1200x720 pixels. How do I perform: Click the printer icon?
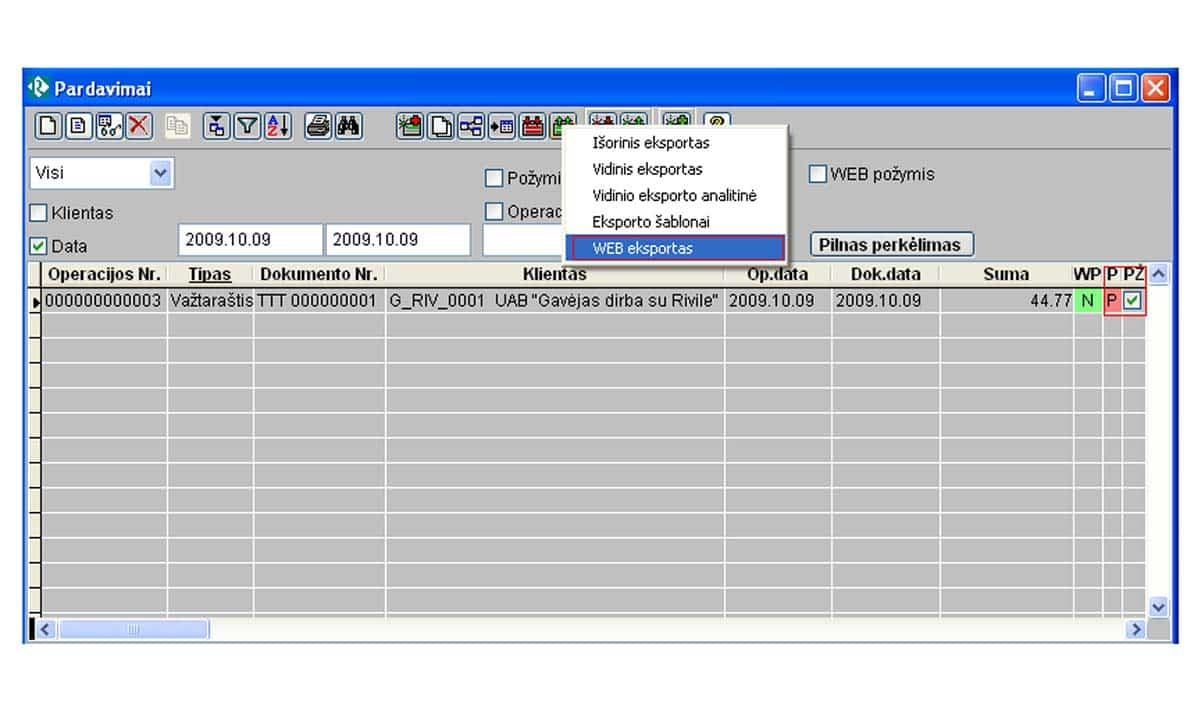(318, 126)
